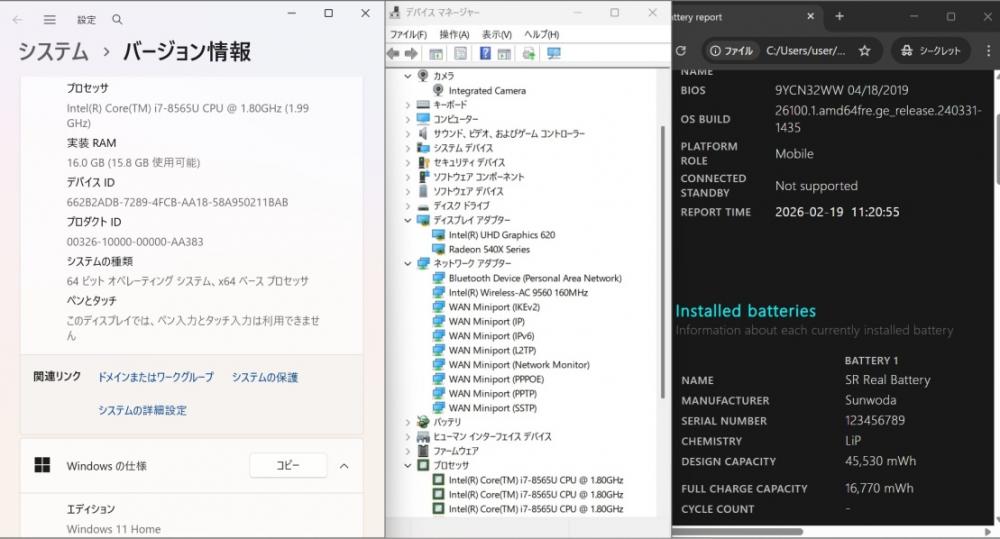Screen dimensions: 1000x539
Task: Expand the キーボード tree node
Action: click(408, 105)
